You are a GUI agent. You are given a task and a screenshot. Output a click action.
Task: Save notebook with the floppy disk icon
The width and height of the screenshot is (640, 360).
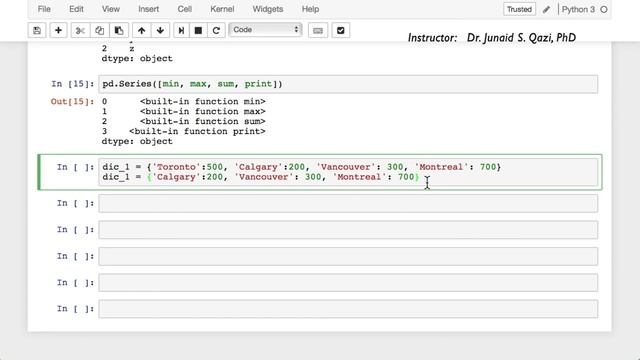37,30
